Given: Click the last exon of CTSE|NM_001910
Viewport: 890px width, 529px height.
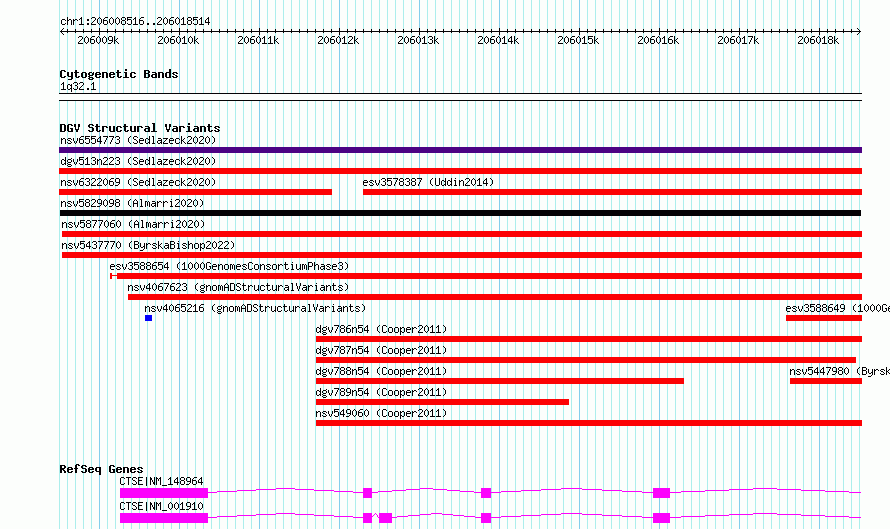Looking at the screenshot, I should click(661, 518).
